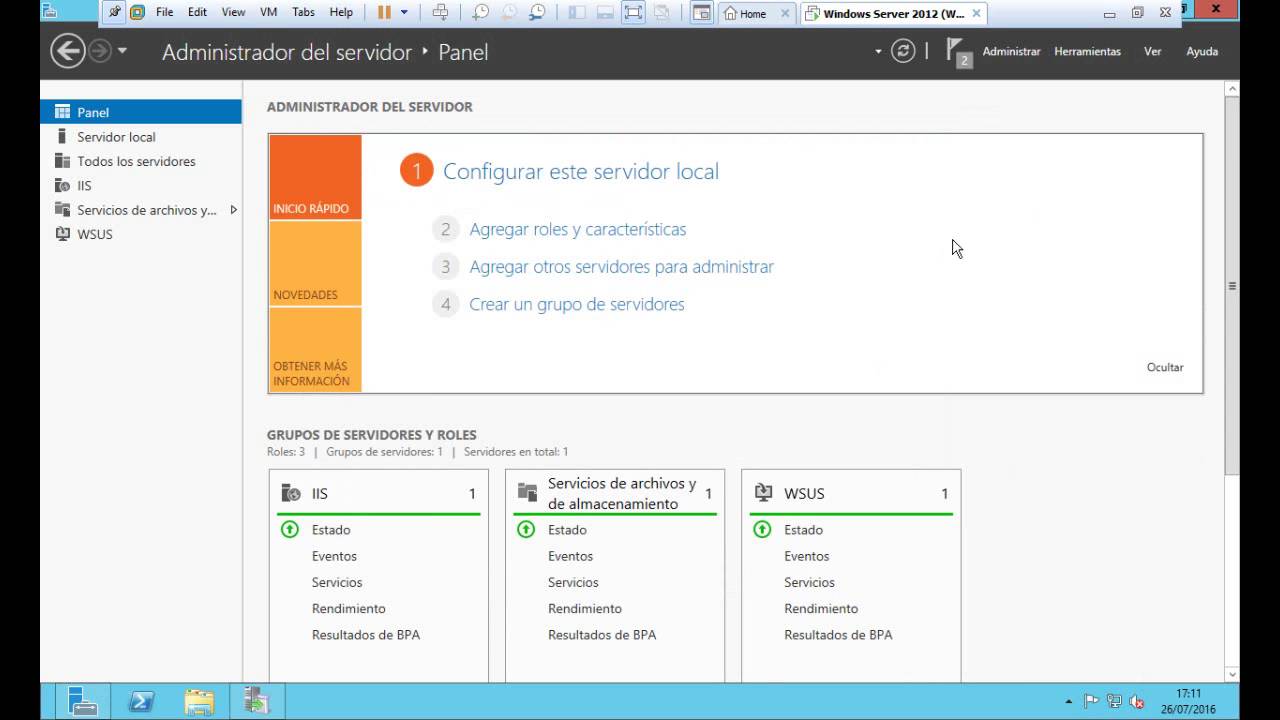Click the back navigation arrow in Server Manager
This screenshot has width=1280, height=720.
pos(68,51)
